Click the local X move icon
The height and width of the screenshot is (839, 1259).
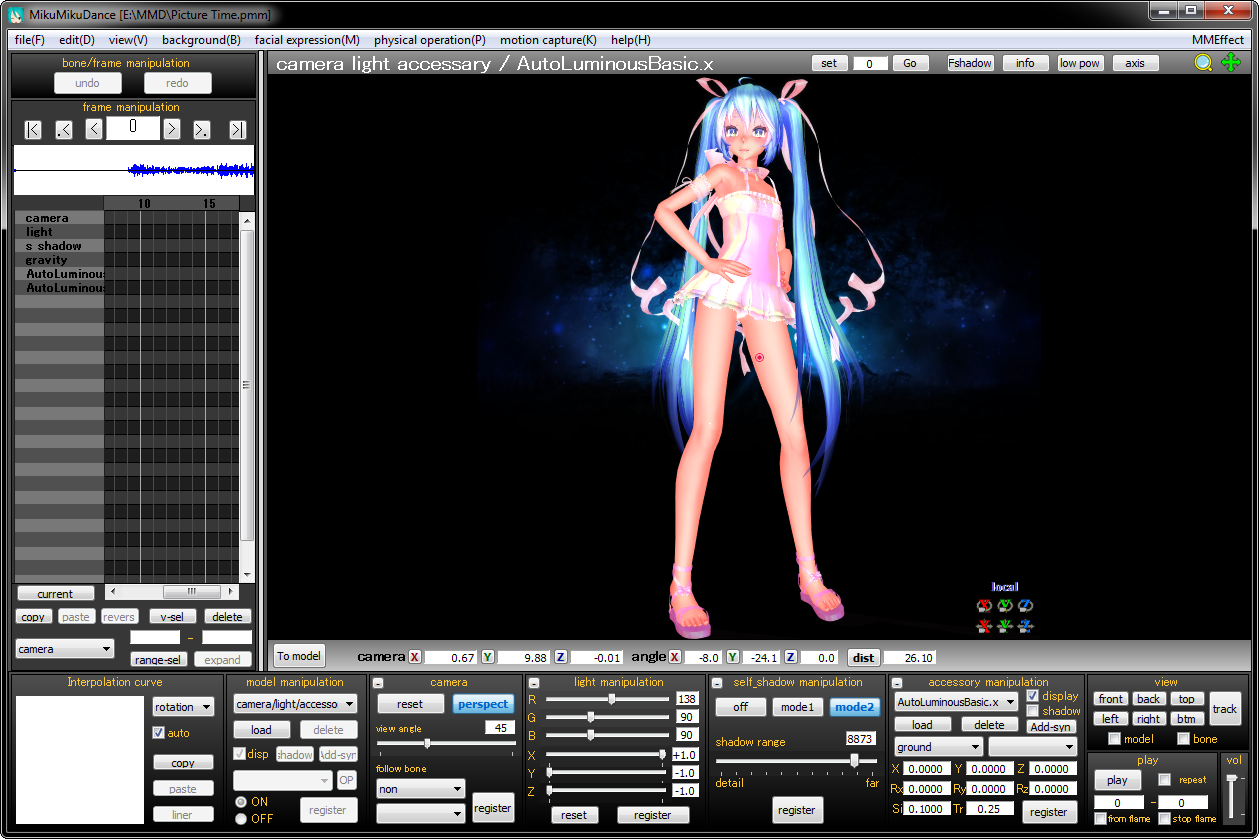pos(984,627)
